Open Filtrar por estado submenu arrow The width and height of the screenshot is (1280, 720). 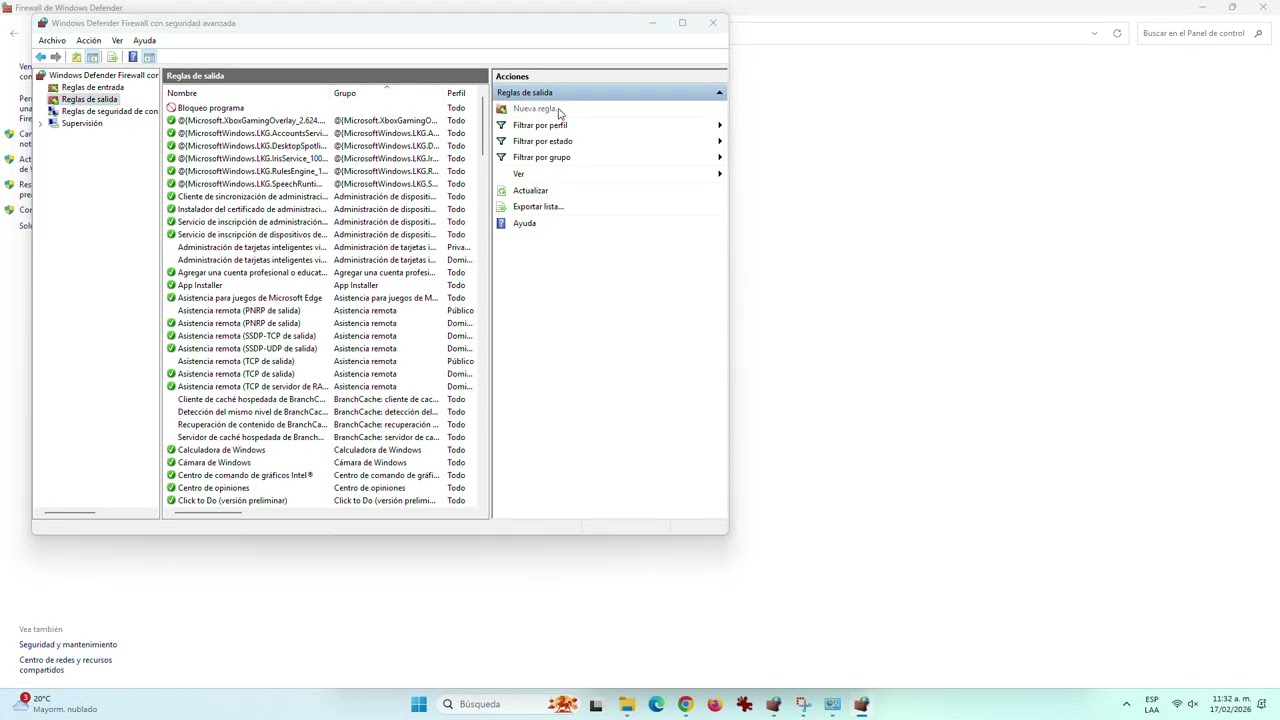point(719,141)
